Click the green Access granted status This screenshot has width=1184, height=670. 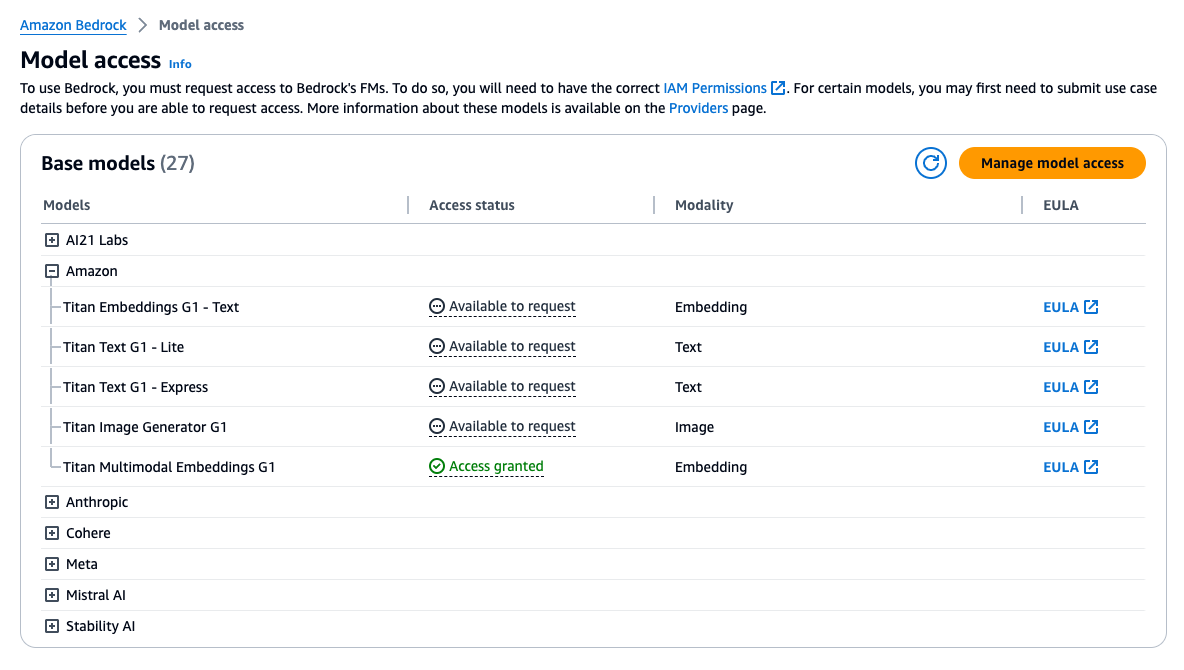tap(487, 467)
